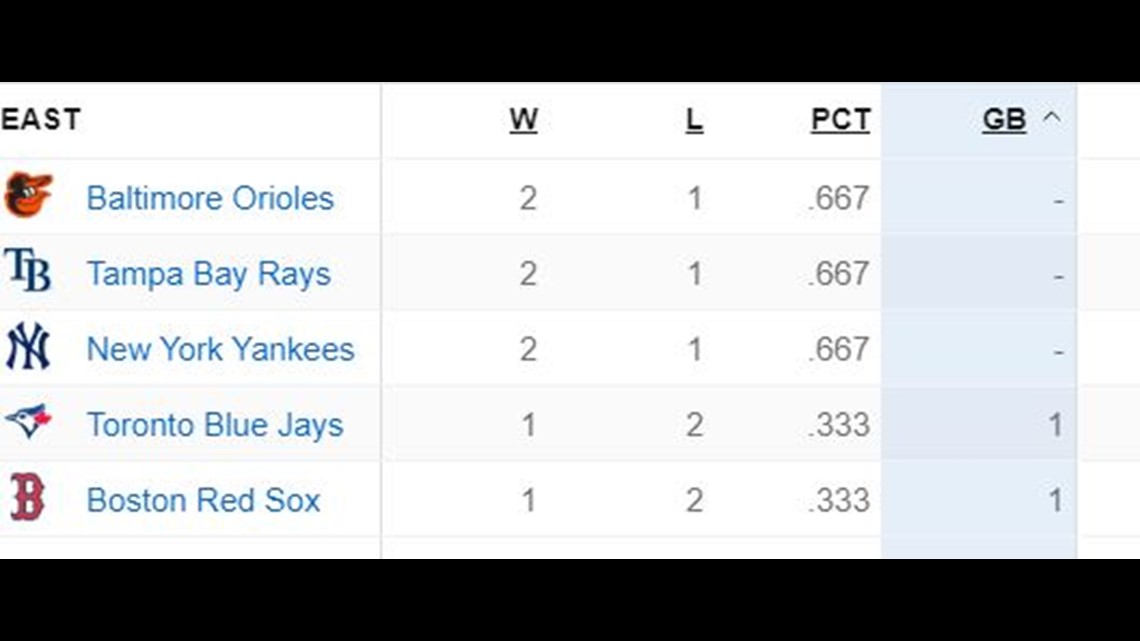Select the EAST division header
The width and height of the screenshot is (1140, 641).
click(41, 119)
